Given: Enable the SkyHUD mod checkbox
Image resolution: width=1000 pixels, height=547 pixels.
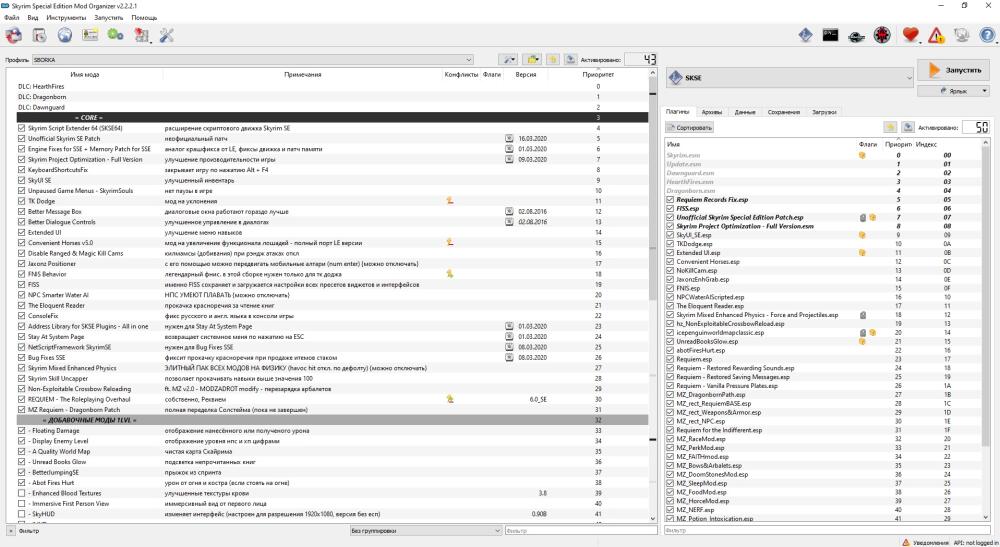Looking at the screenshot, I should [x=22, y=514].
